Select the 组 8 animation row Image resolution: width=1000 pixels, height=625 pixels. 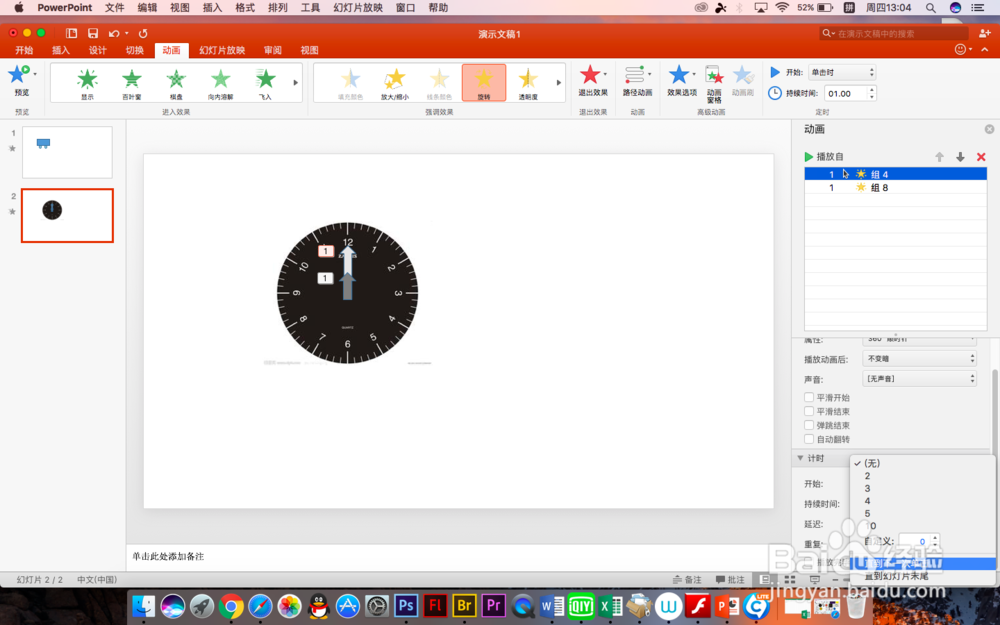[x=895, y=188]
